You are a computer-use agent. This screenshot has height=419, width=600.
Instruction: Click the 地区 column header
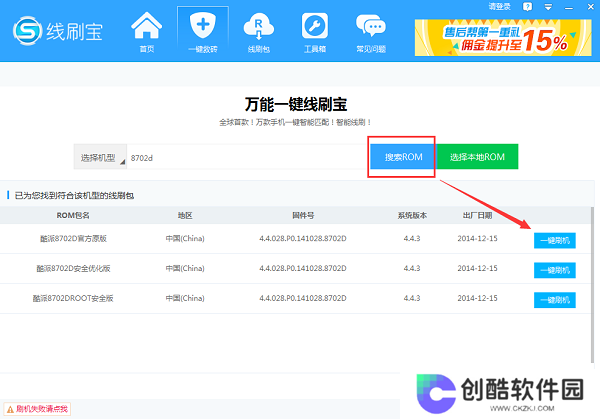point(185,215)
